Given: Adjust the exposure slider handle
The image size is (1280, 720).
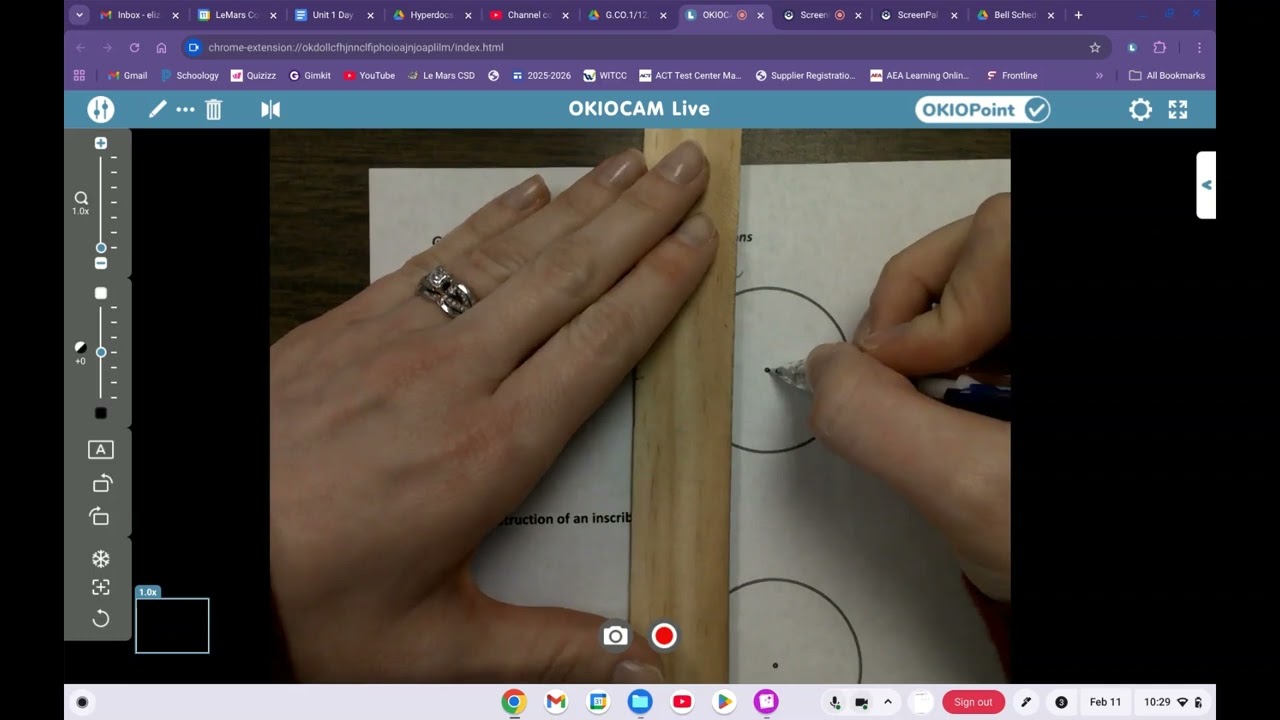Looking at the screenshot, I should point(101,352).
